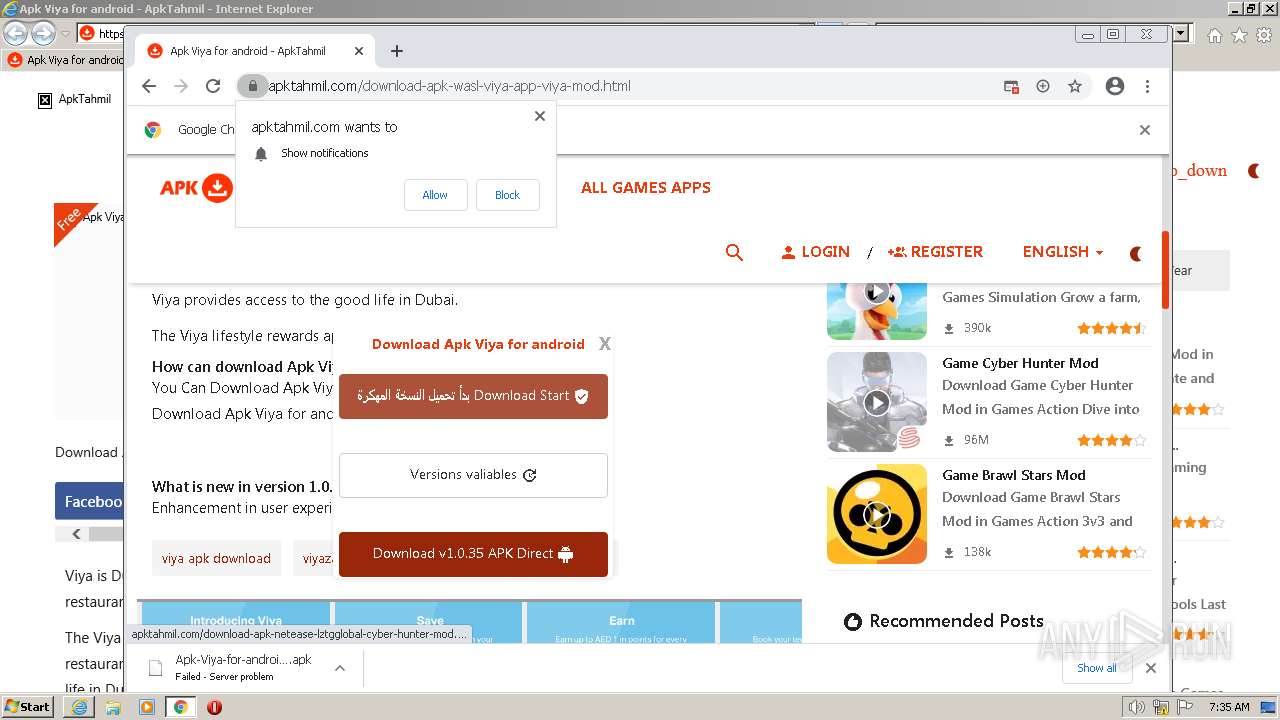Click the install plus-circle icon in address bar
1280x720 pixels.
point(1043,86)
